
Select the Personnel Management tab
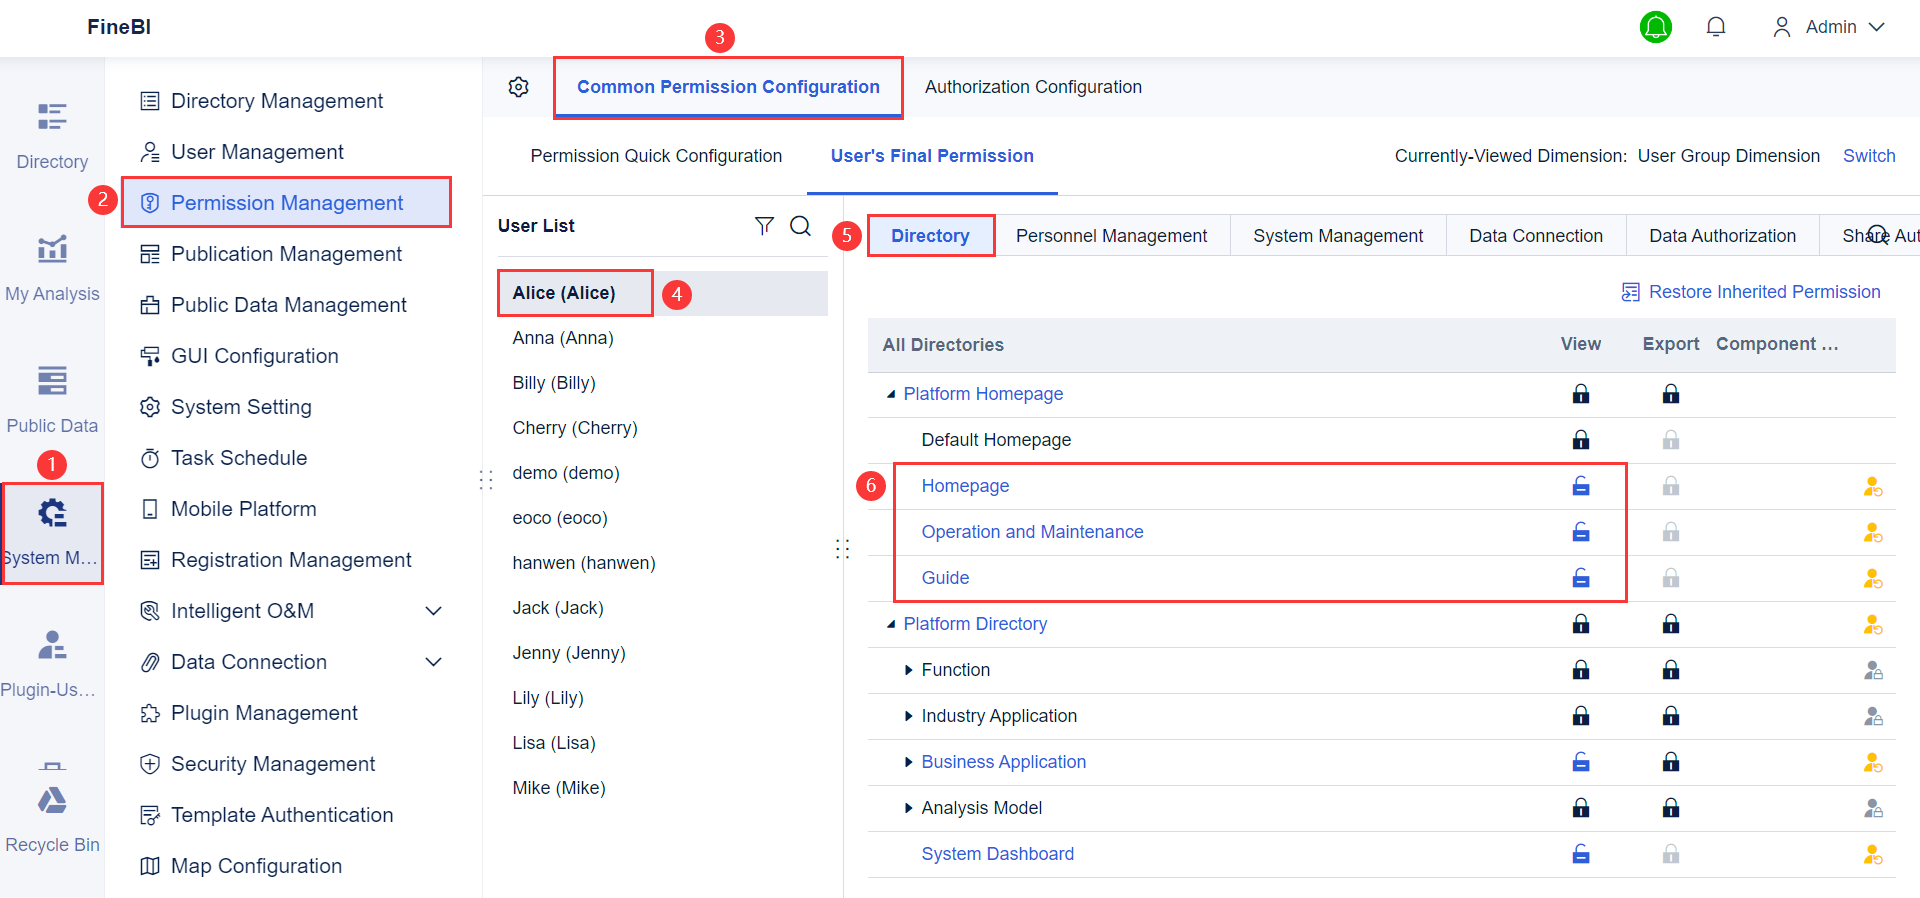pyautogui.click(x=1112, y=236)
